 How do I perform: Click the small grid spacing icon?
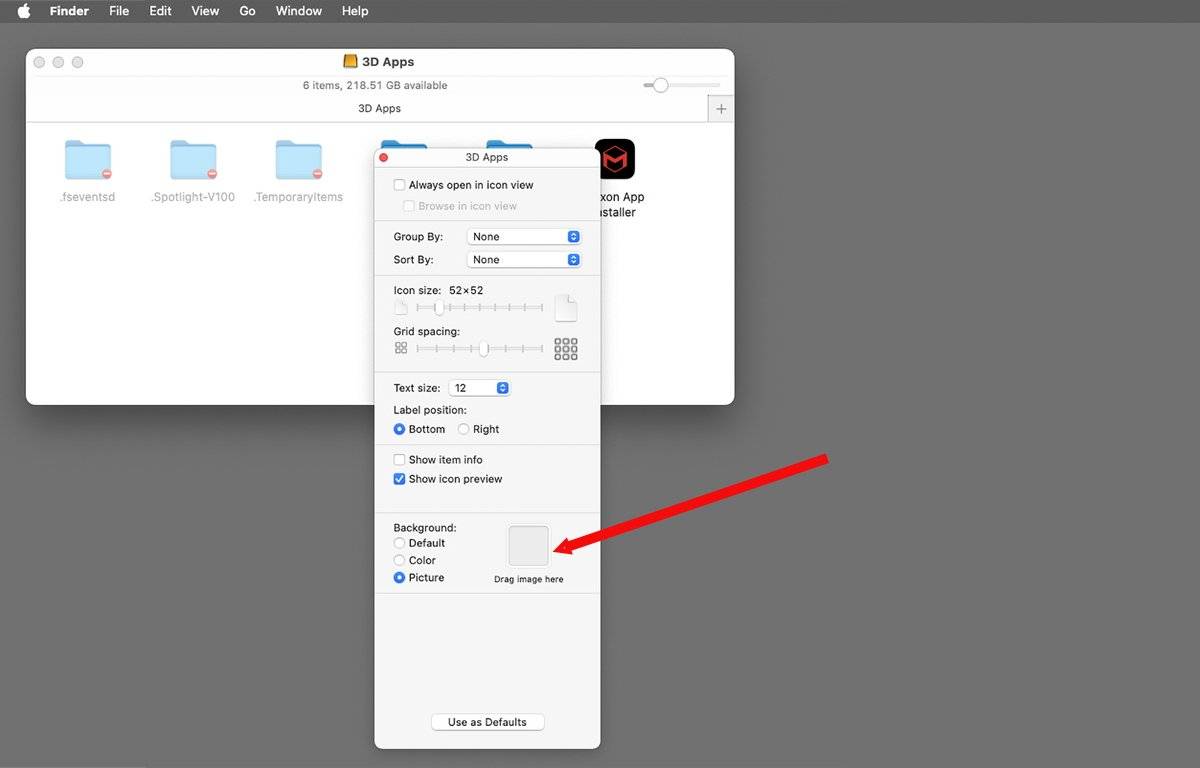pos(401,348)
